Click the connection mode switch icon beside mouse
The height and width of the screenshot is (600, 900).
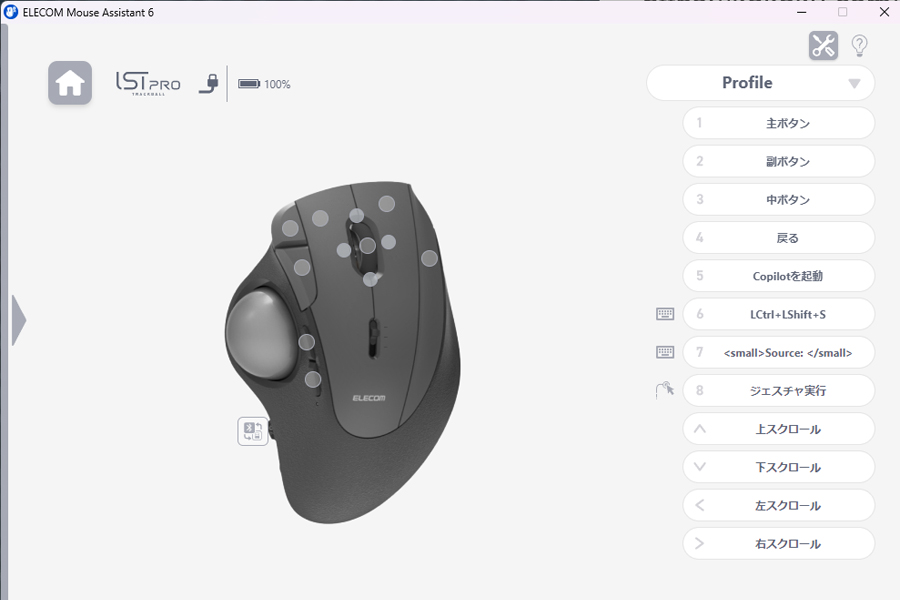(253, 431)
